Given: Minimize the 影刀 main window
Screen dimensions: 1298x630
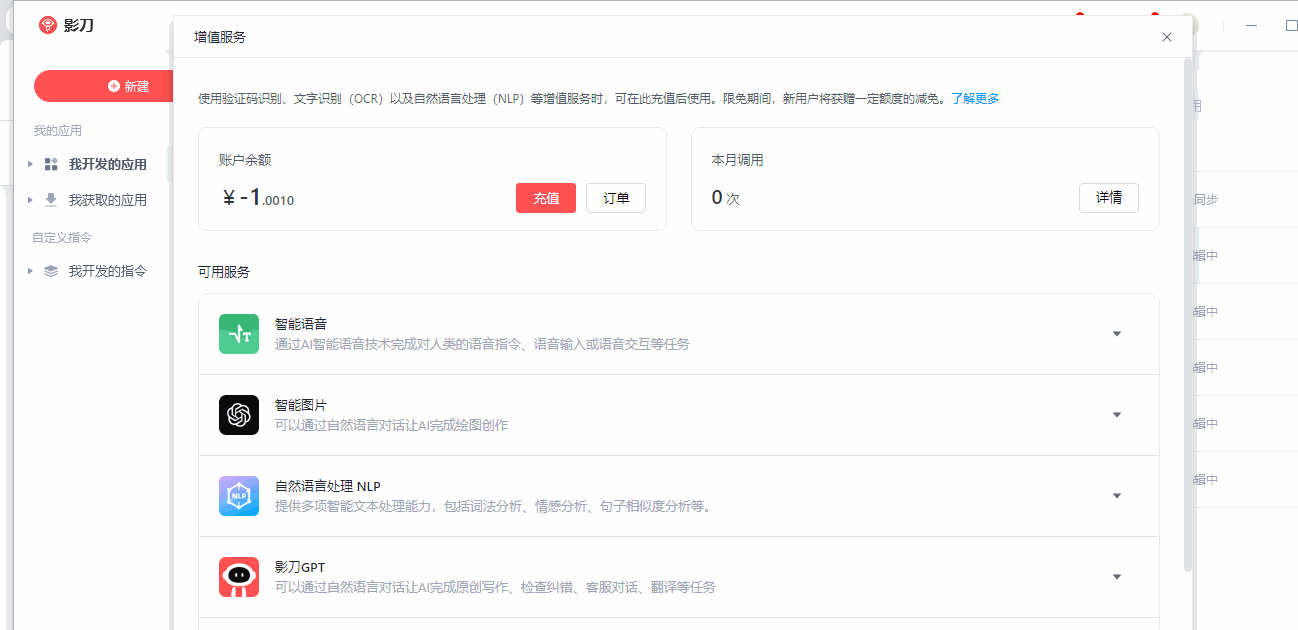Looking at the screenshot, I should click(1251, 26).
